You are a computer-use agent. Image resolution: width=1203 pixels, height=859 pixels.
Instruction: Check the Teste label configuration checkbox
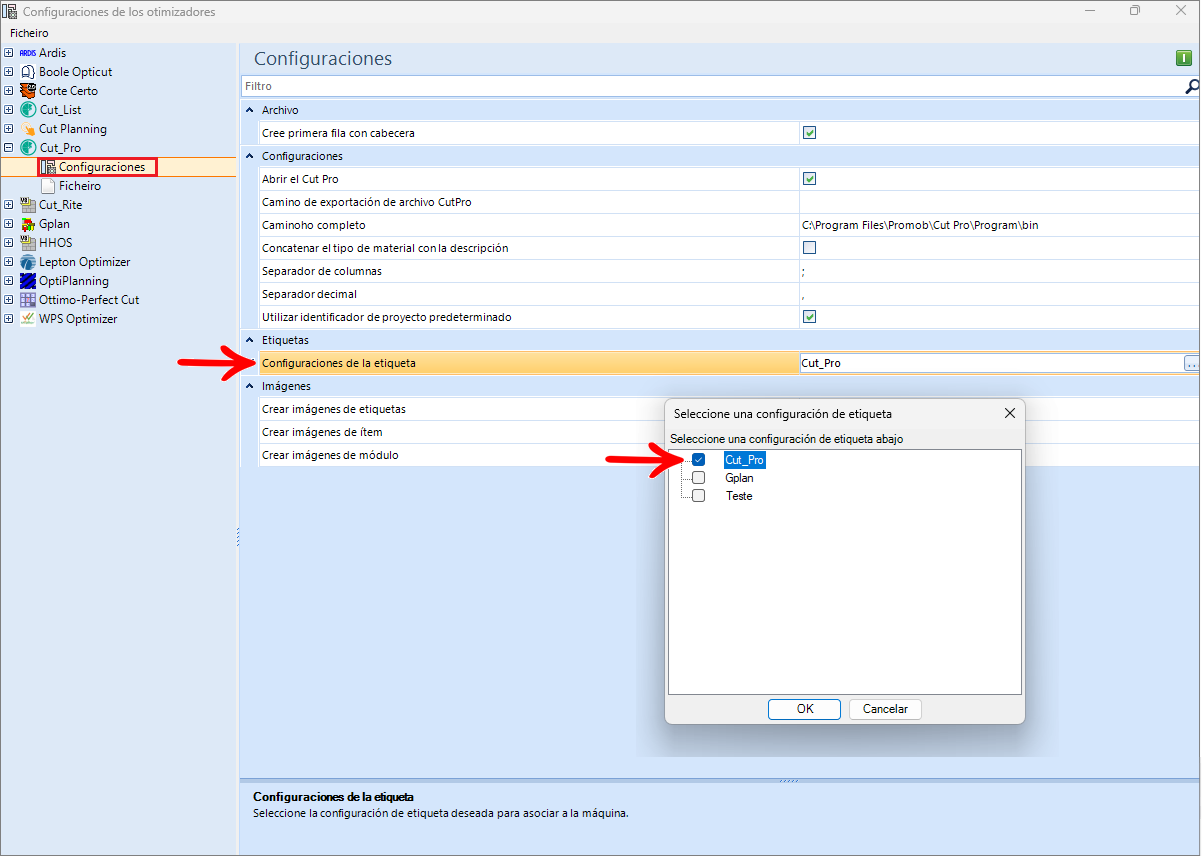(698, 496)
